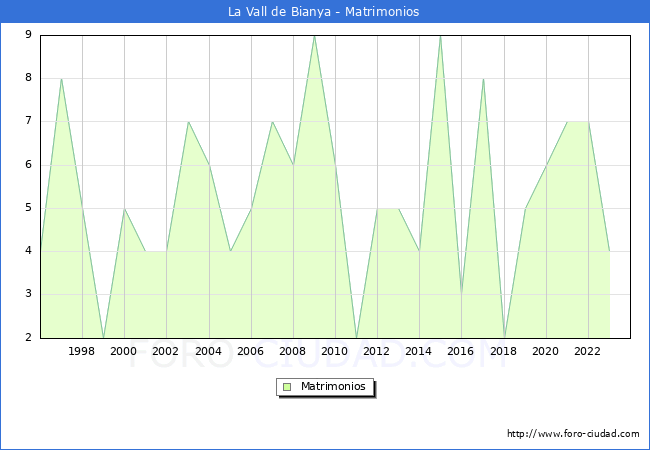The height and width of the screenshot is (450, 650).
Task: Select the 2006 x-axis label
Action: coord(250,351)
